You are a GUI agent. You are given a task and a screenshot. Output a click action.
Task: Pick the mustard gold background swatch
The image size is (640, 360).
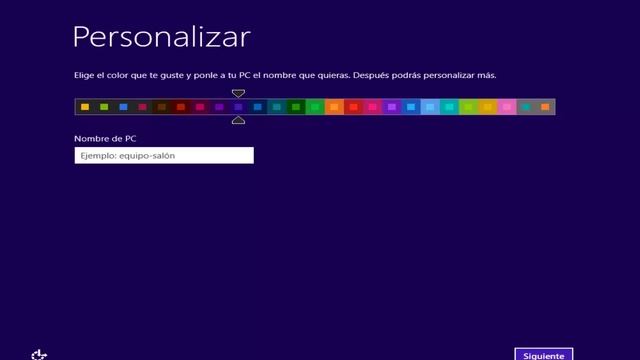(x=488, y=107)
